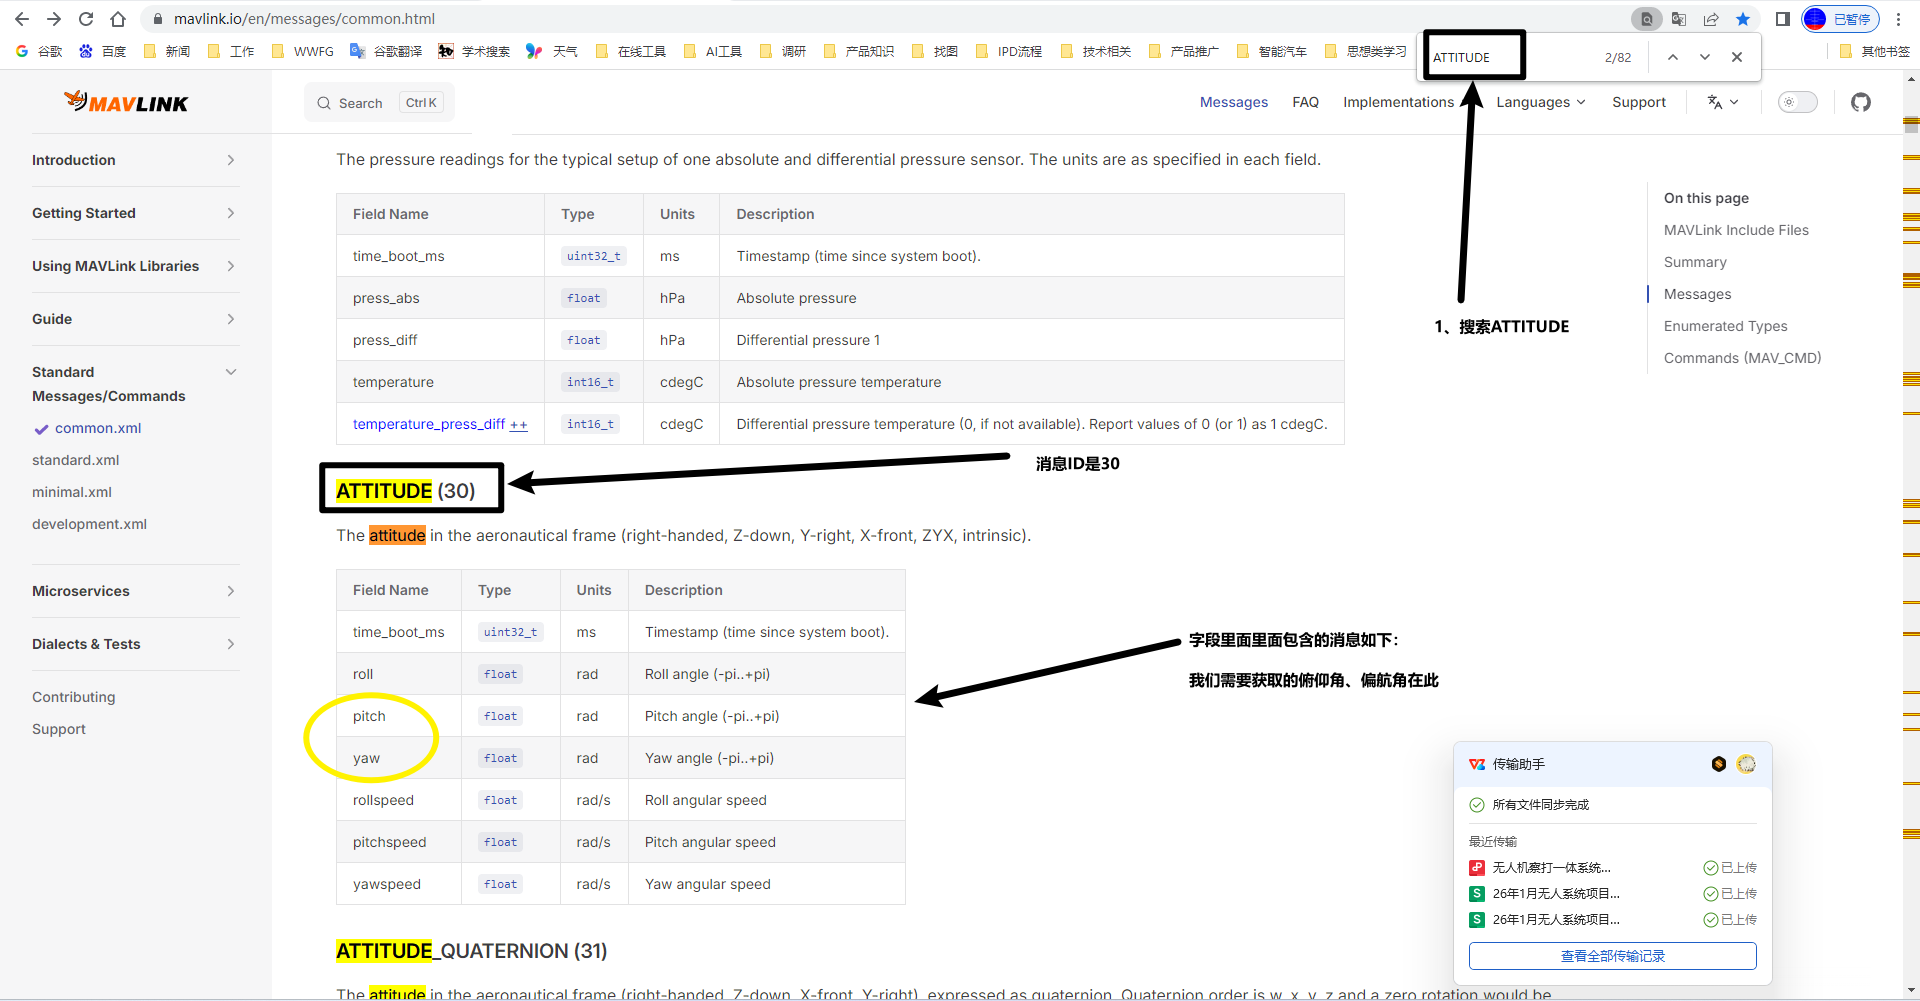The image size is (1920, 1001).
Task: Open the translation language selector
Action: click(1722, 102)
